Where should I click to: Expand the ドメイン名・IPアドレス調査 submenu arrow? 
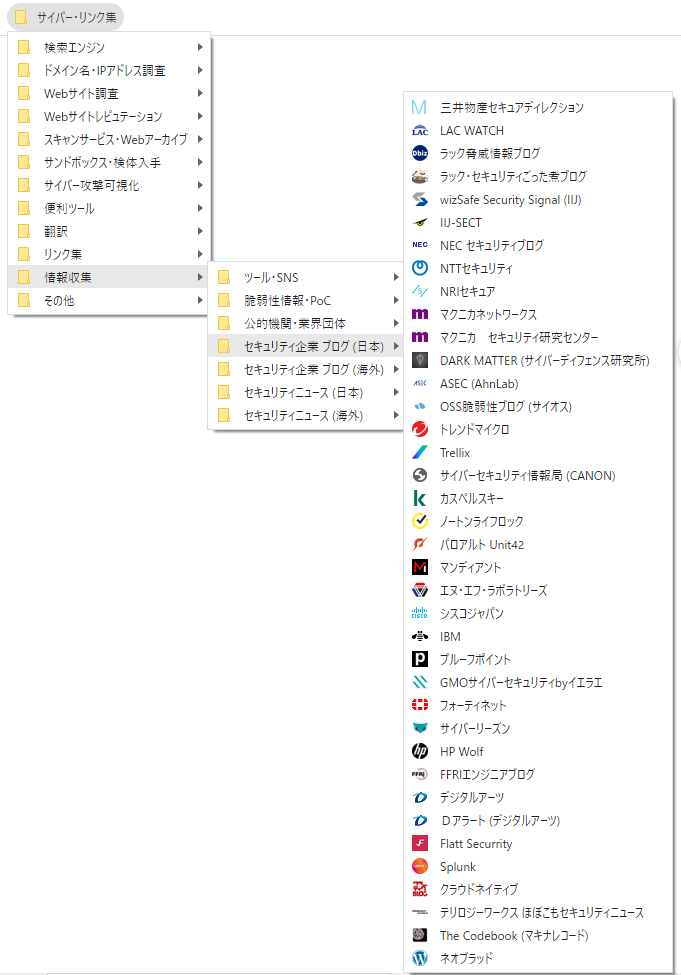pos(200,70)
